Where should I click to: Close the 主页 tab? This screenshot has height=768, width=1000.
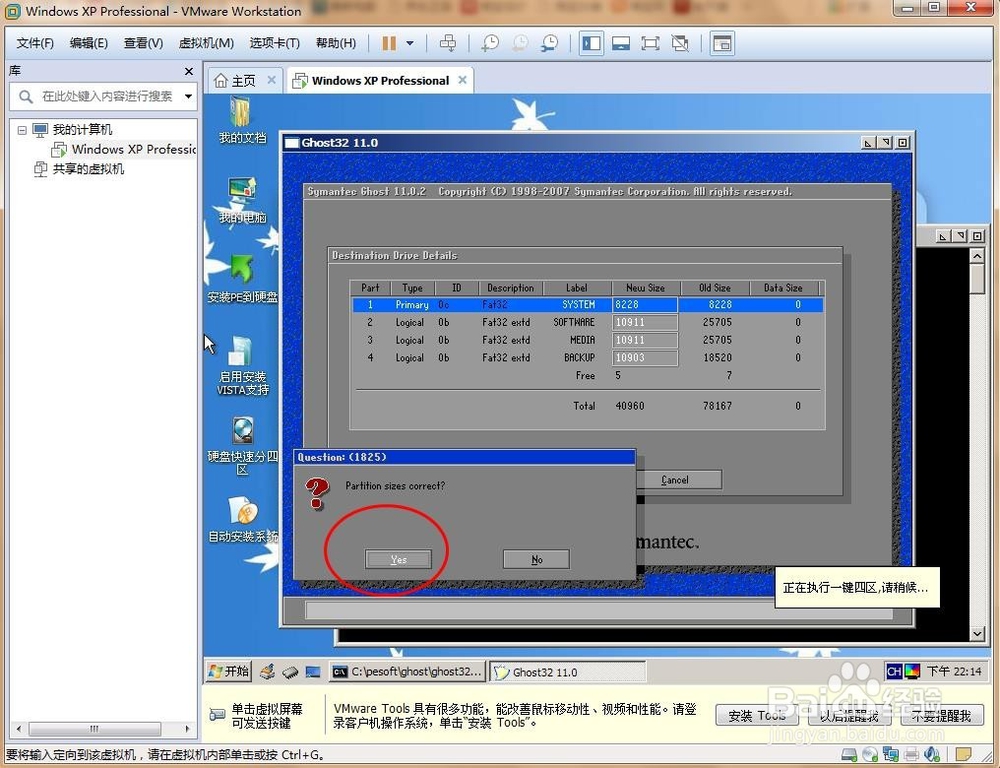coord(272,80)
